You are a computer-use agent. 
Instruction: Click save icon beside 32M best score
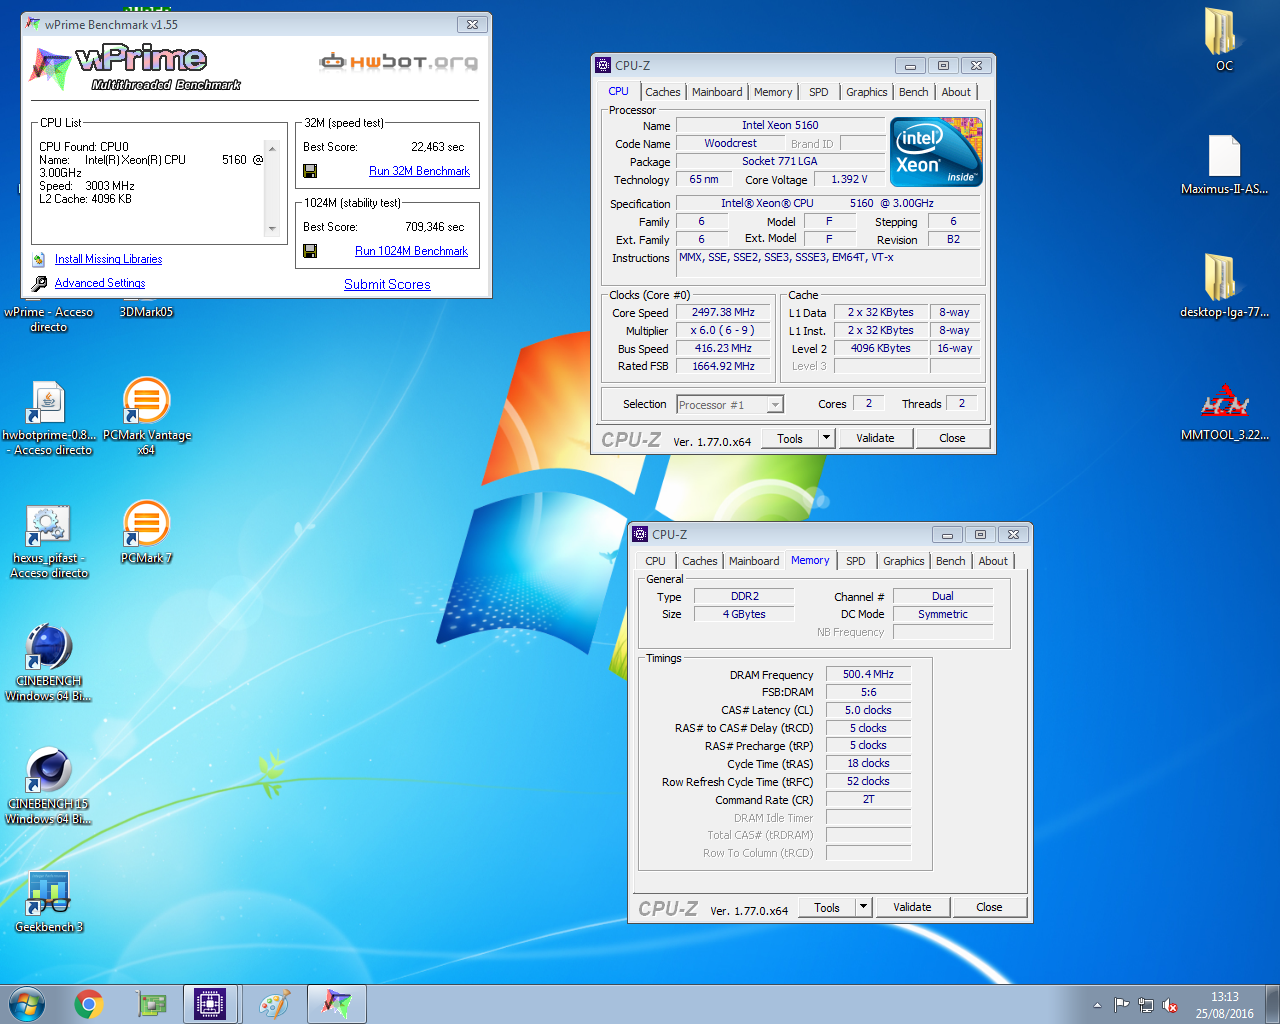(x=310, y=171)
